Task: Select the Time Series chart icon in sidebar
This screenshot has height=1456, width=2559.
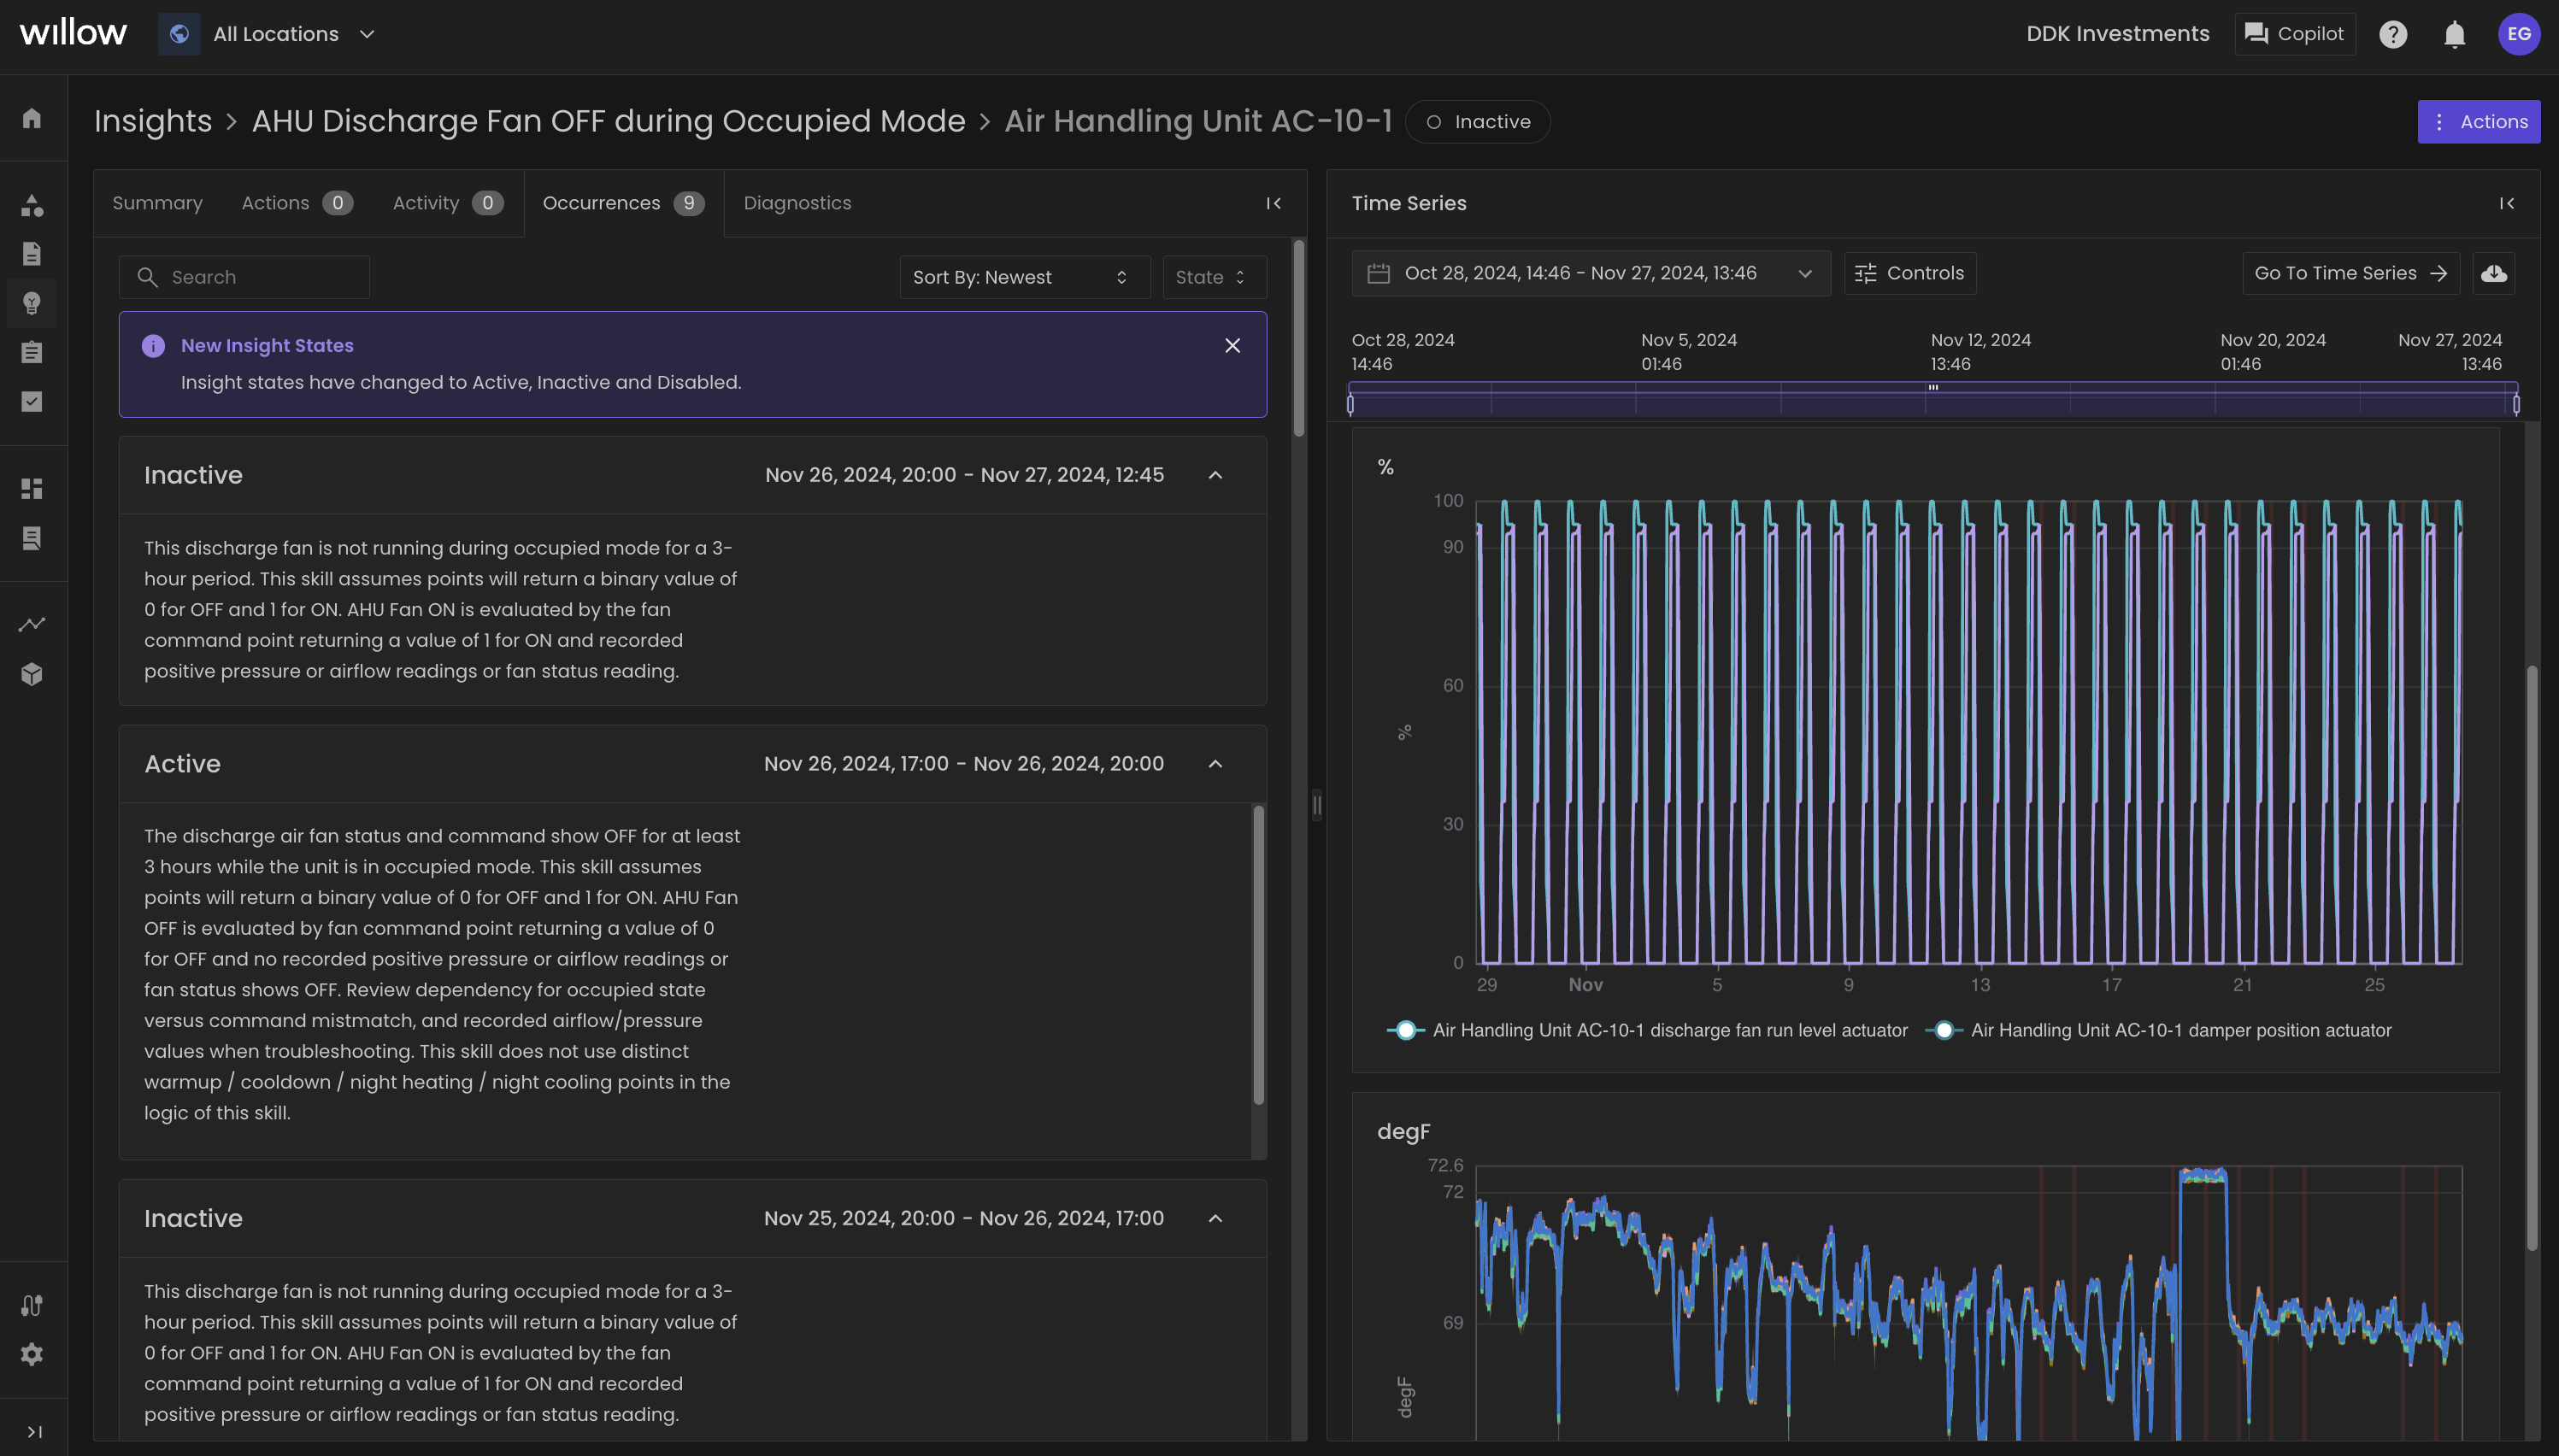Action: (31, 623)
